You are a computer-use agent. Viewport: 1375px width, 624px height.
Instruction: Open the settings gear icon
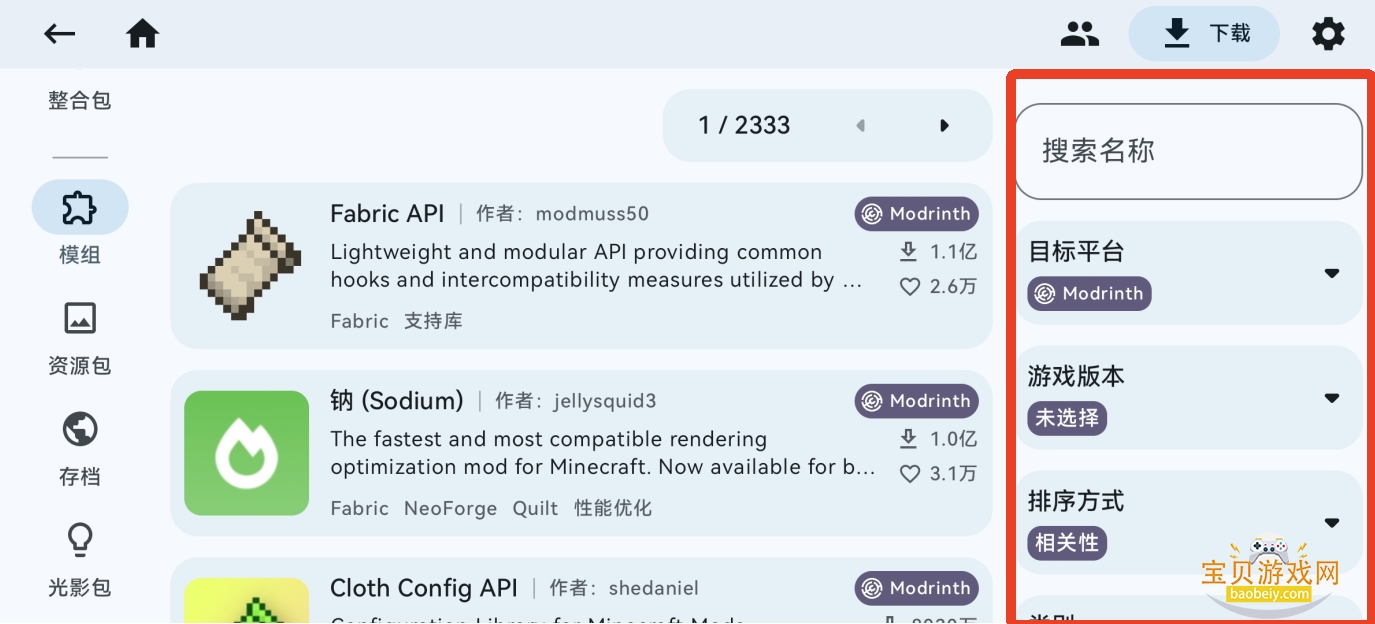pos(1328,34)
